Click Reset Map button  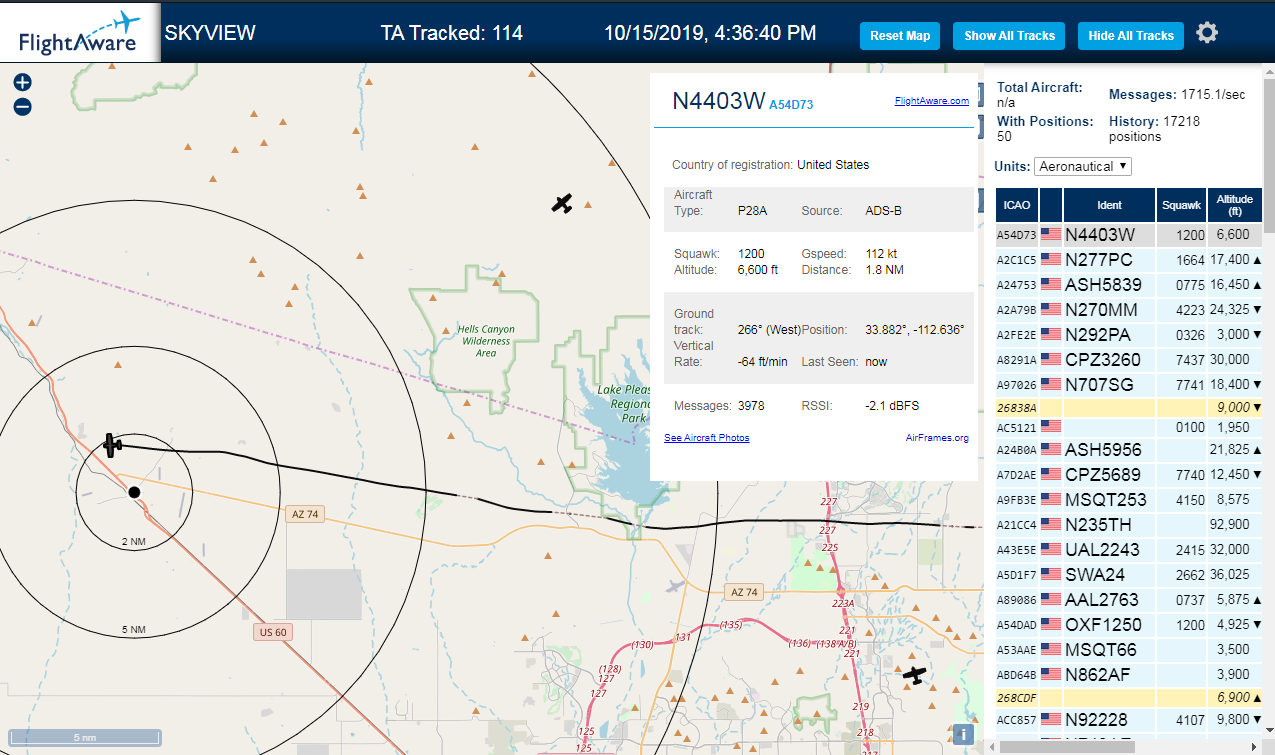900,36
